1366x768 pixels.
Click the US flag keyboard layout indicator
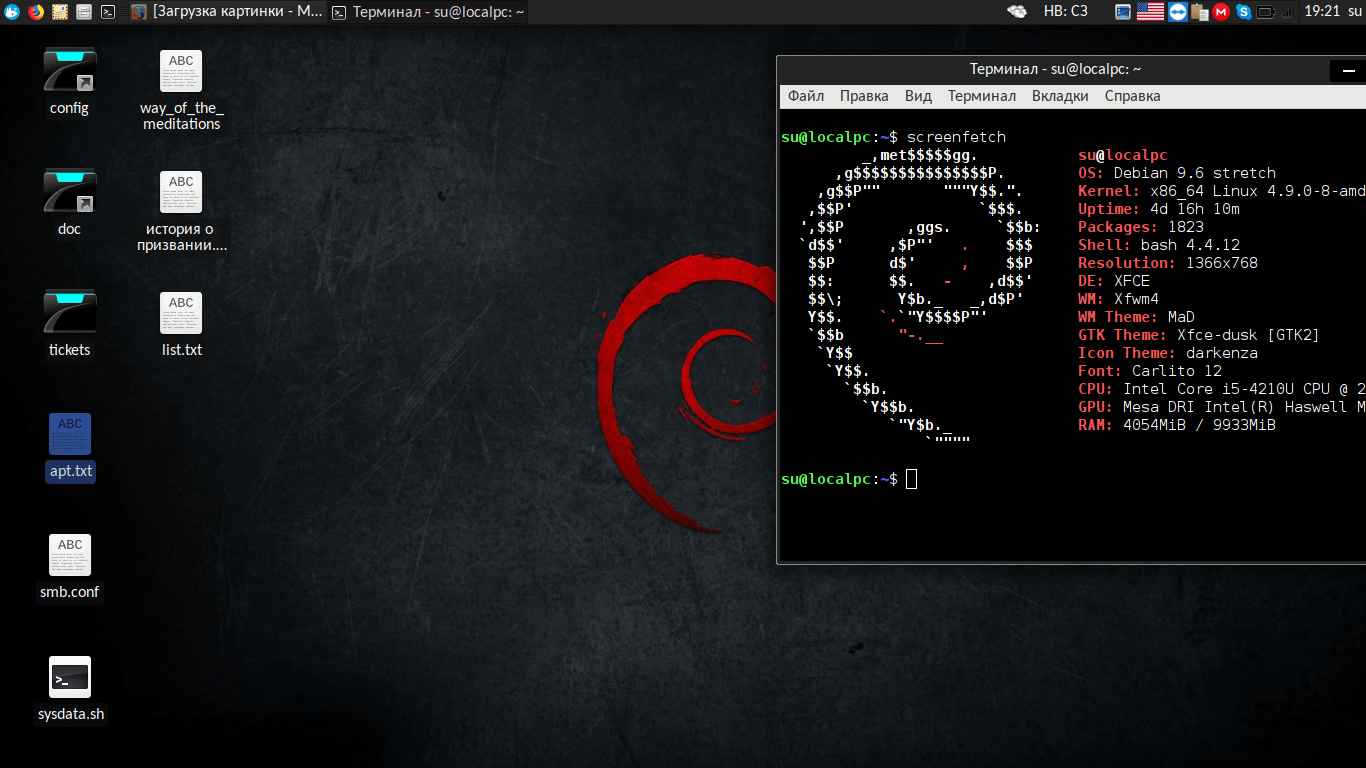click(1150, 12)
